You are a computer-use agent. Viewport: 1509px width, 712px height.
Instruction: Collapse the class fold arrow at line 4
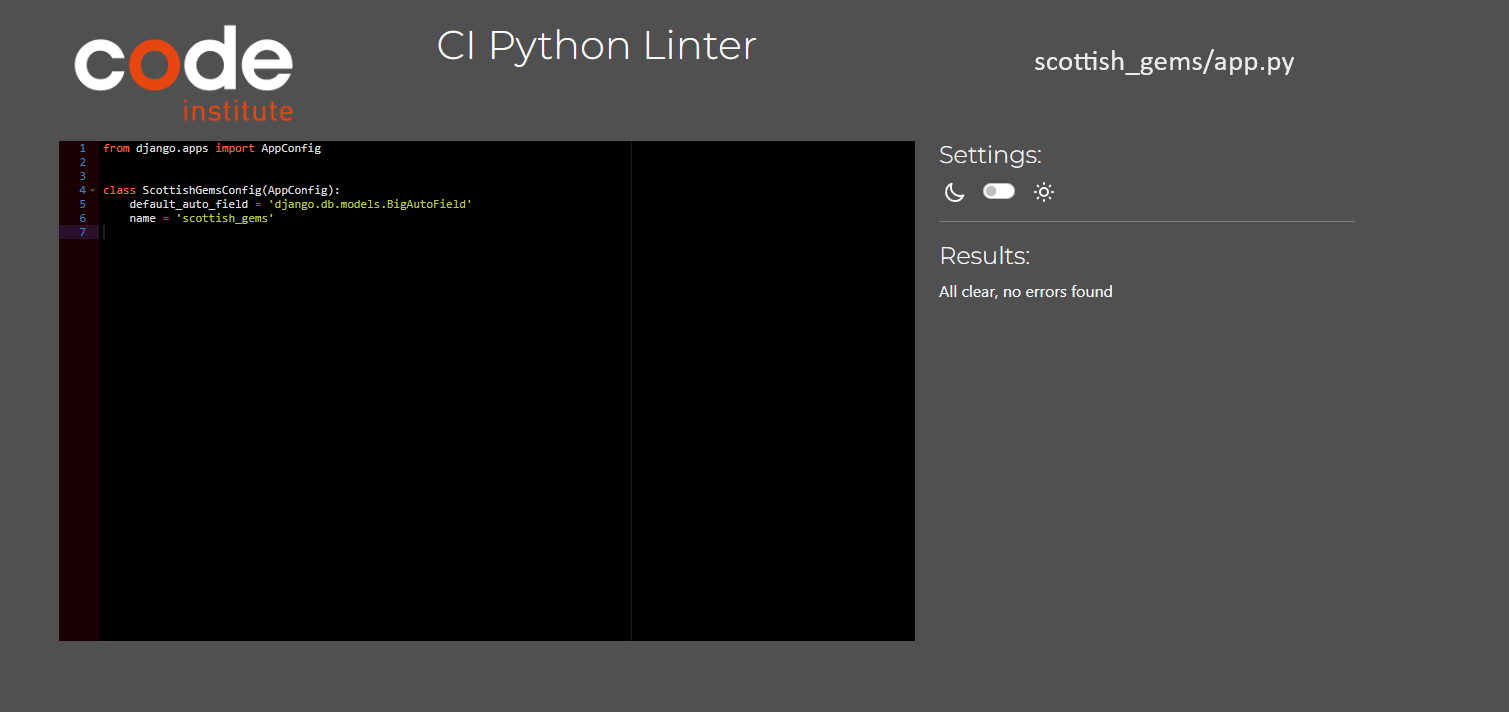point(92,190)
